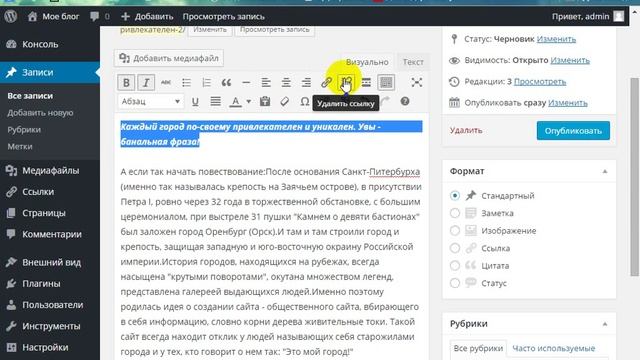Open the Абзац paragraph style dropdown

click(x=150, y=102)
